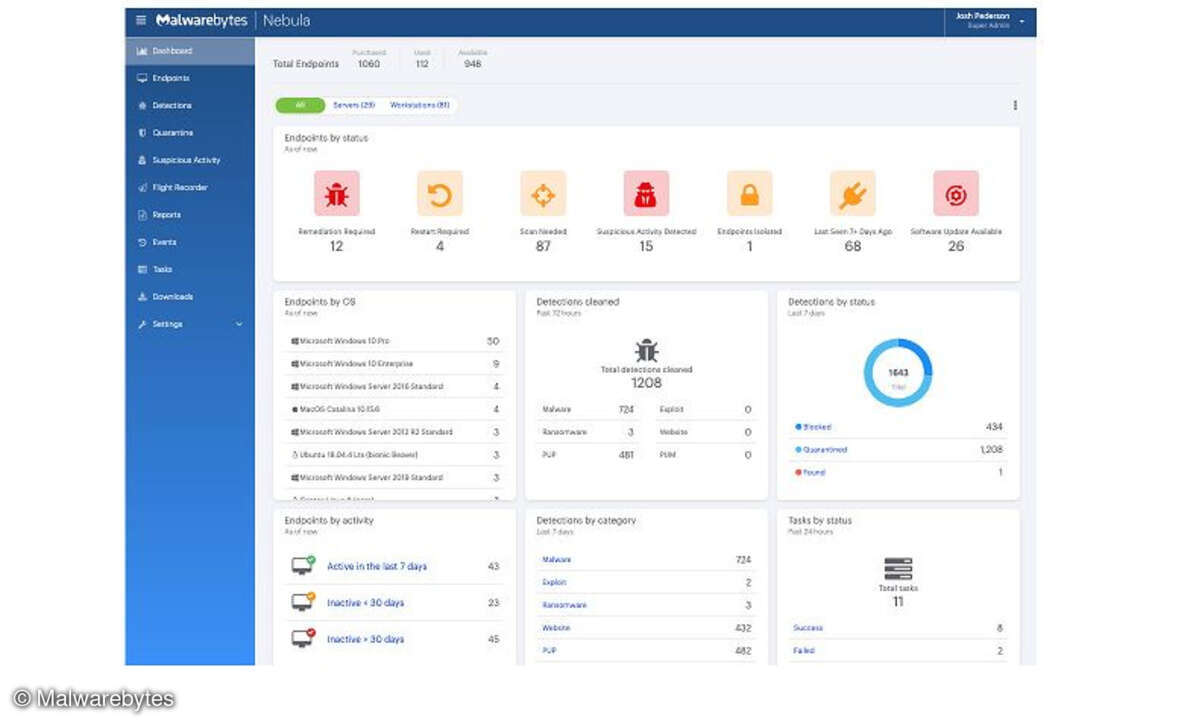The height and width of the screenshot is (720, 1199).
Task: Select the Ubuntu 18.04.4 LTS row
Action: coord(395,455)
